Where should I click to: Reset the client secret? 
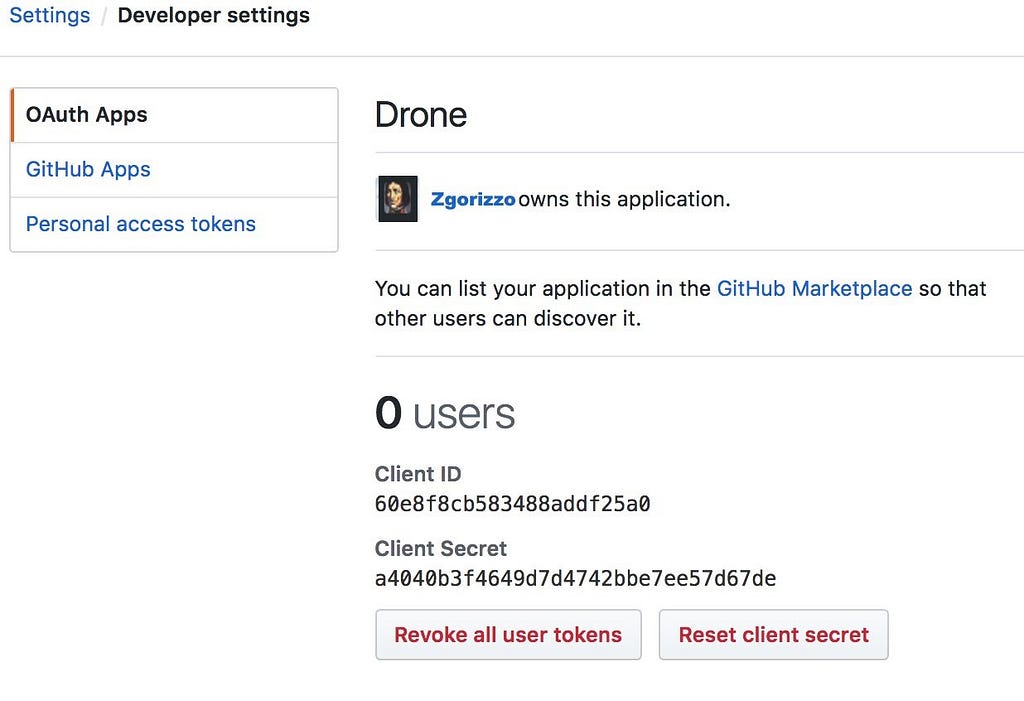coord(773,635)
